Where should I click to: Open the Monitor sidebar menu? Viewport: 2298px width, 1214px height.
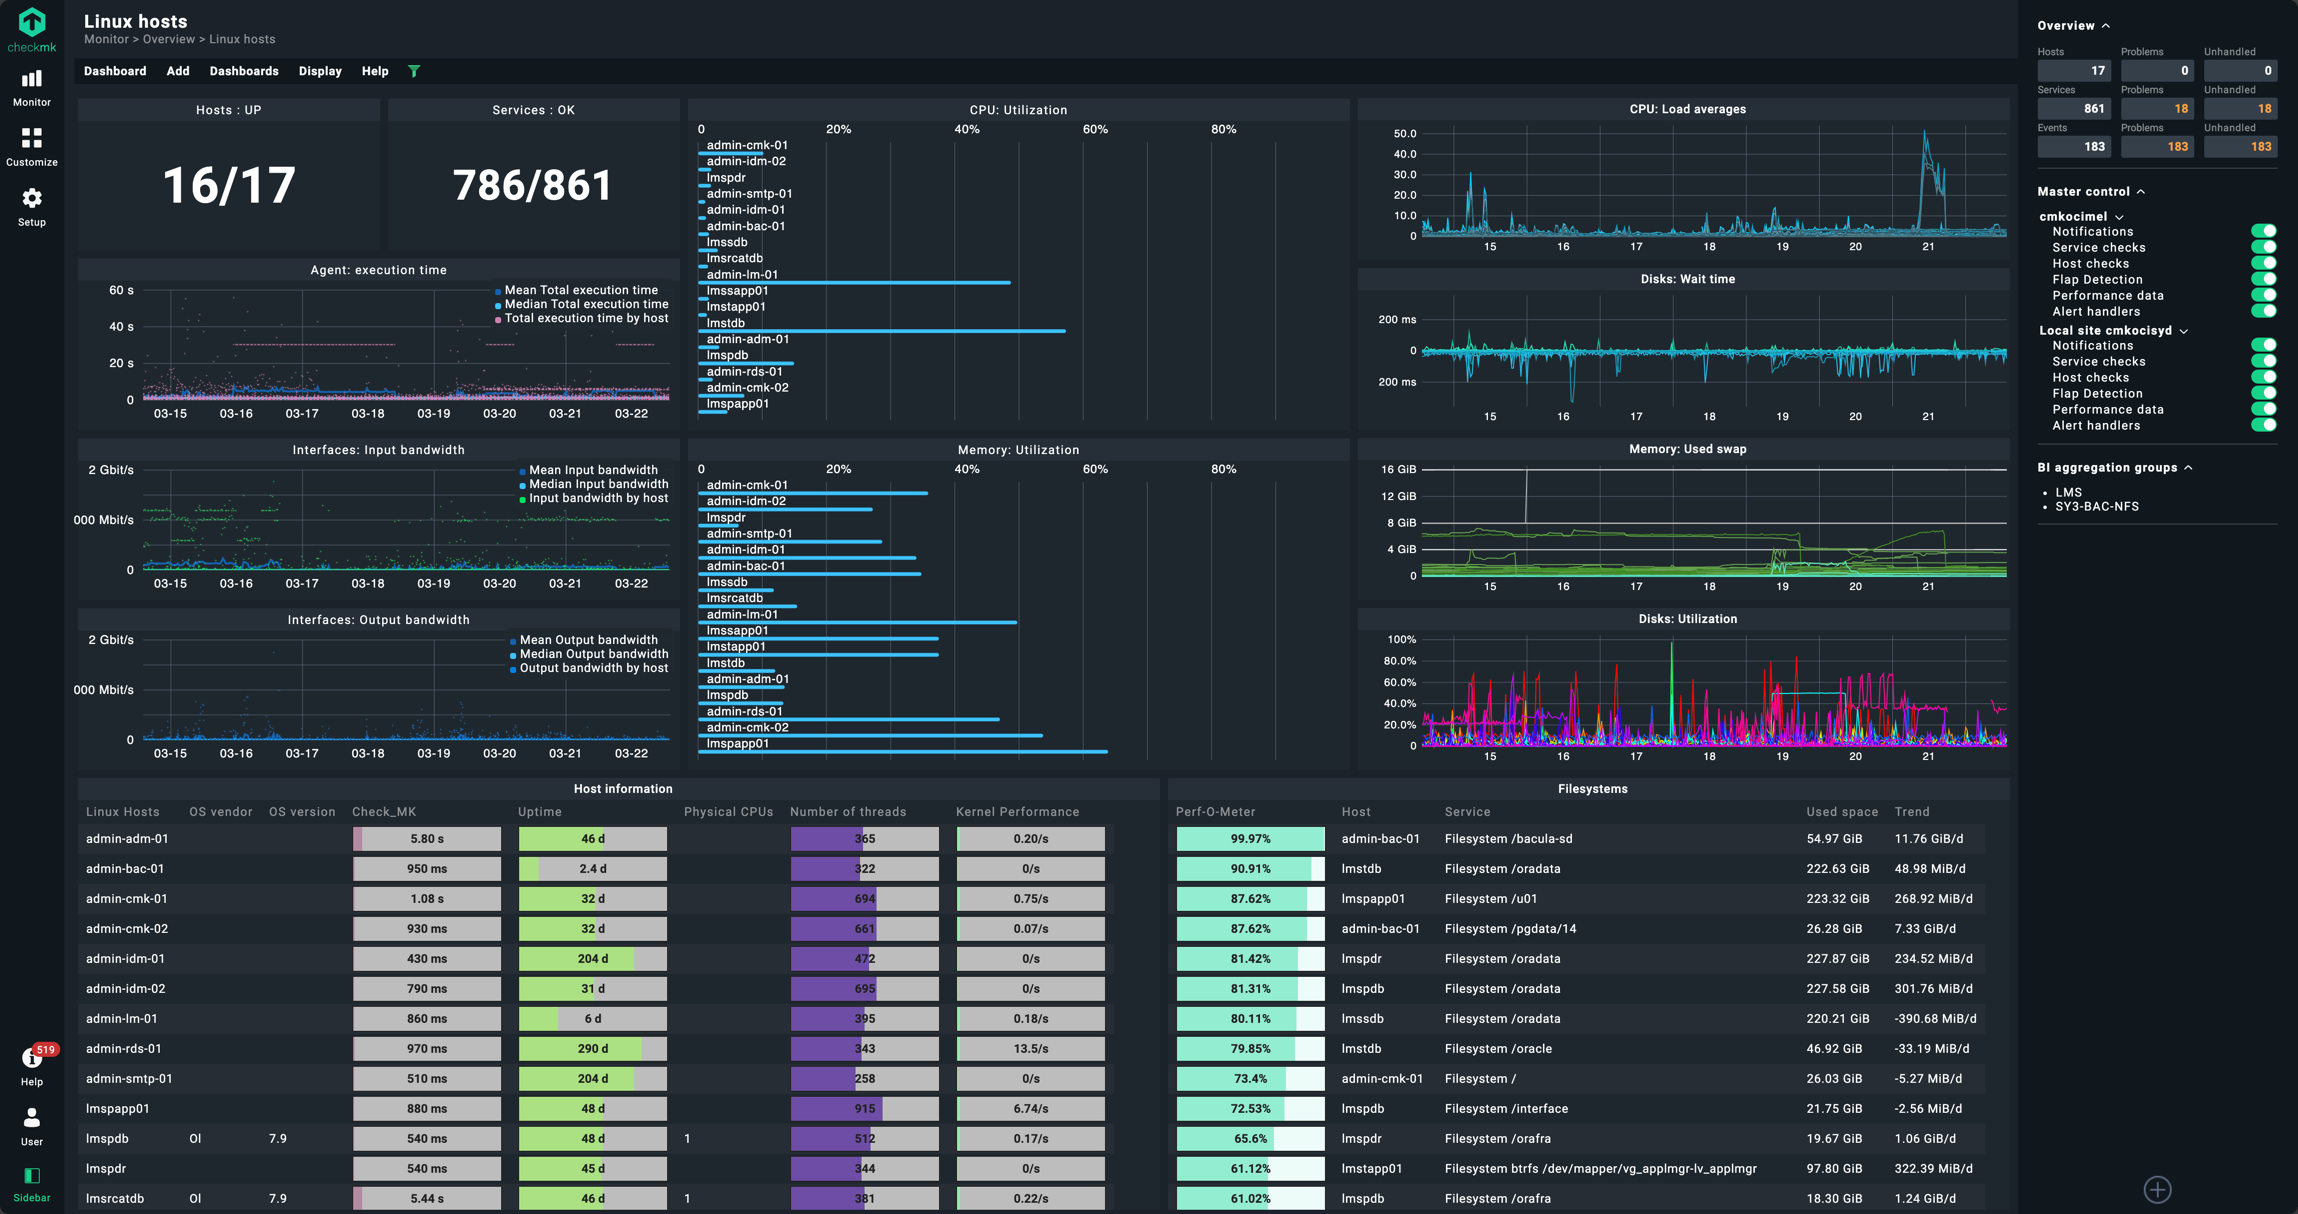[x=32, y=87]
